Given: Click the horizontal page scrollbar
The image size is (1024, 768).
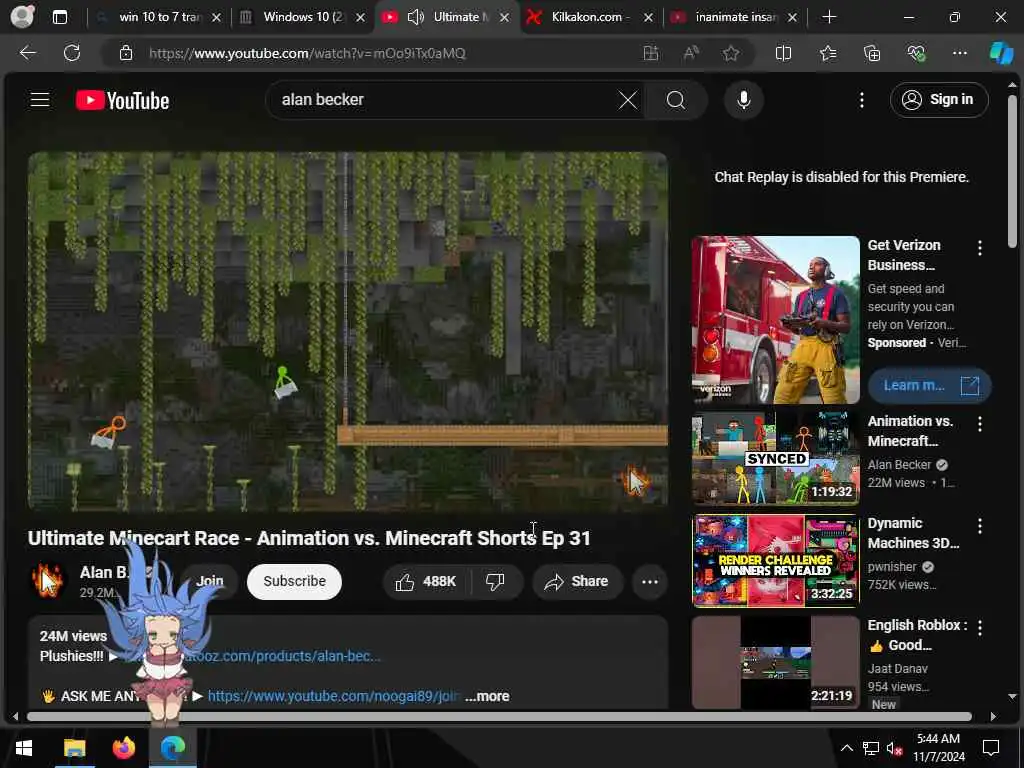Looking at the screenshot, I should point(499,716).
